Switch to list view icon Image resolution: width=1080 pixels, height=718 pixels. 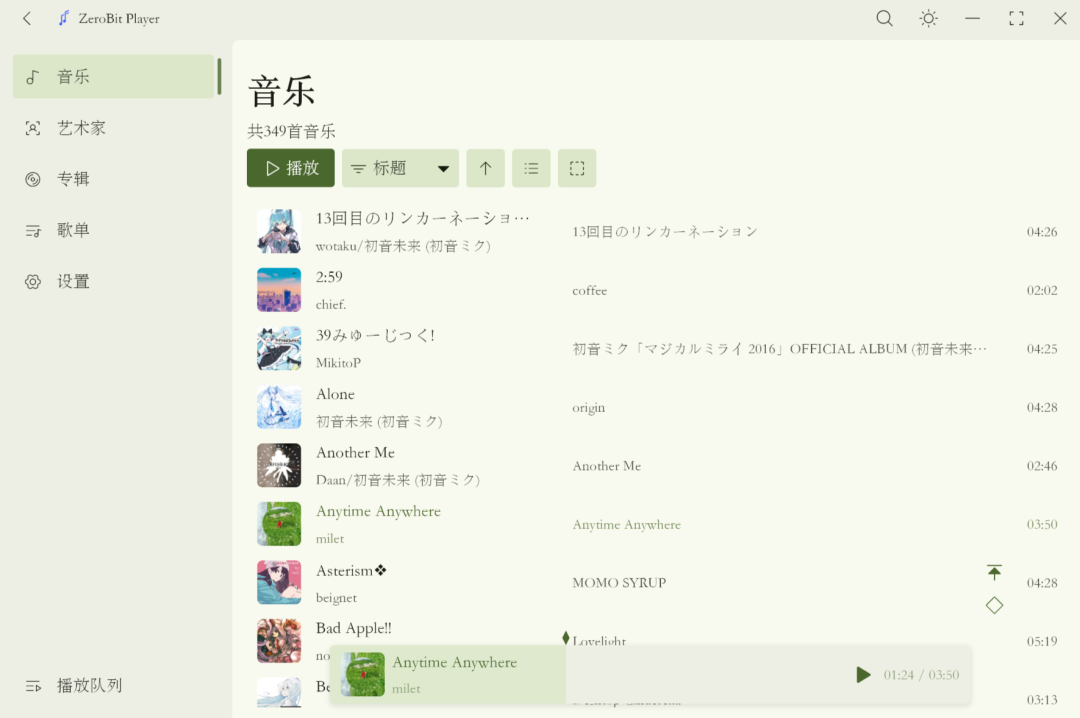(531, 168)
